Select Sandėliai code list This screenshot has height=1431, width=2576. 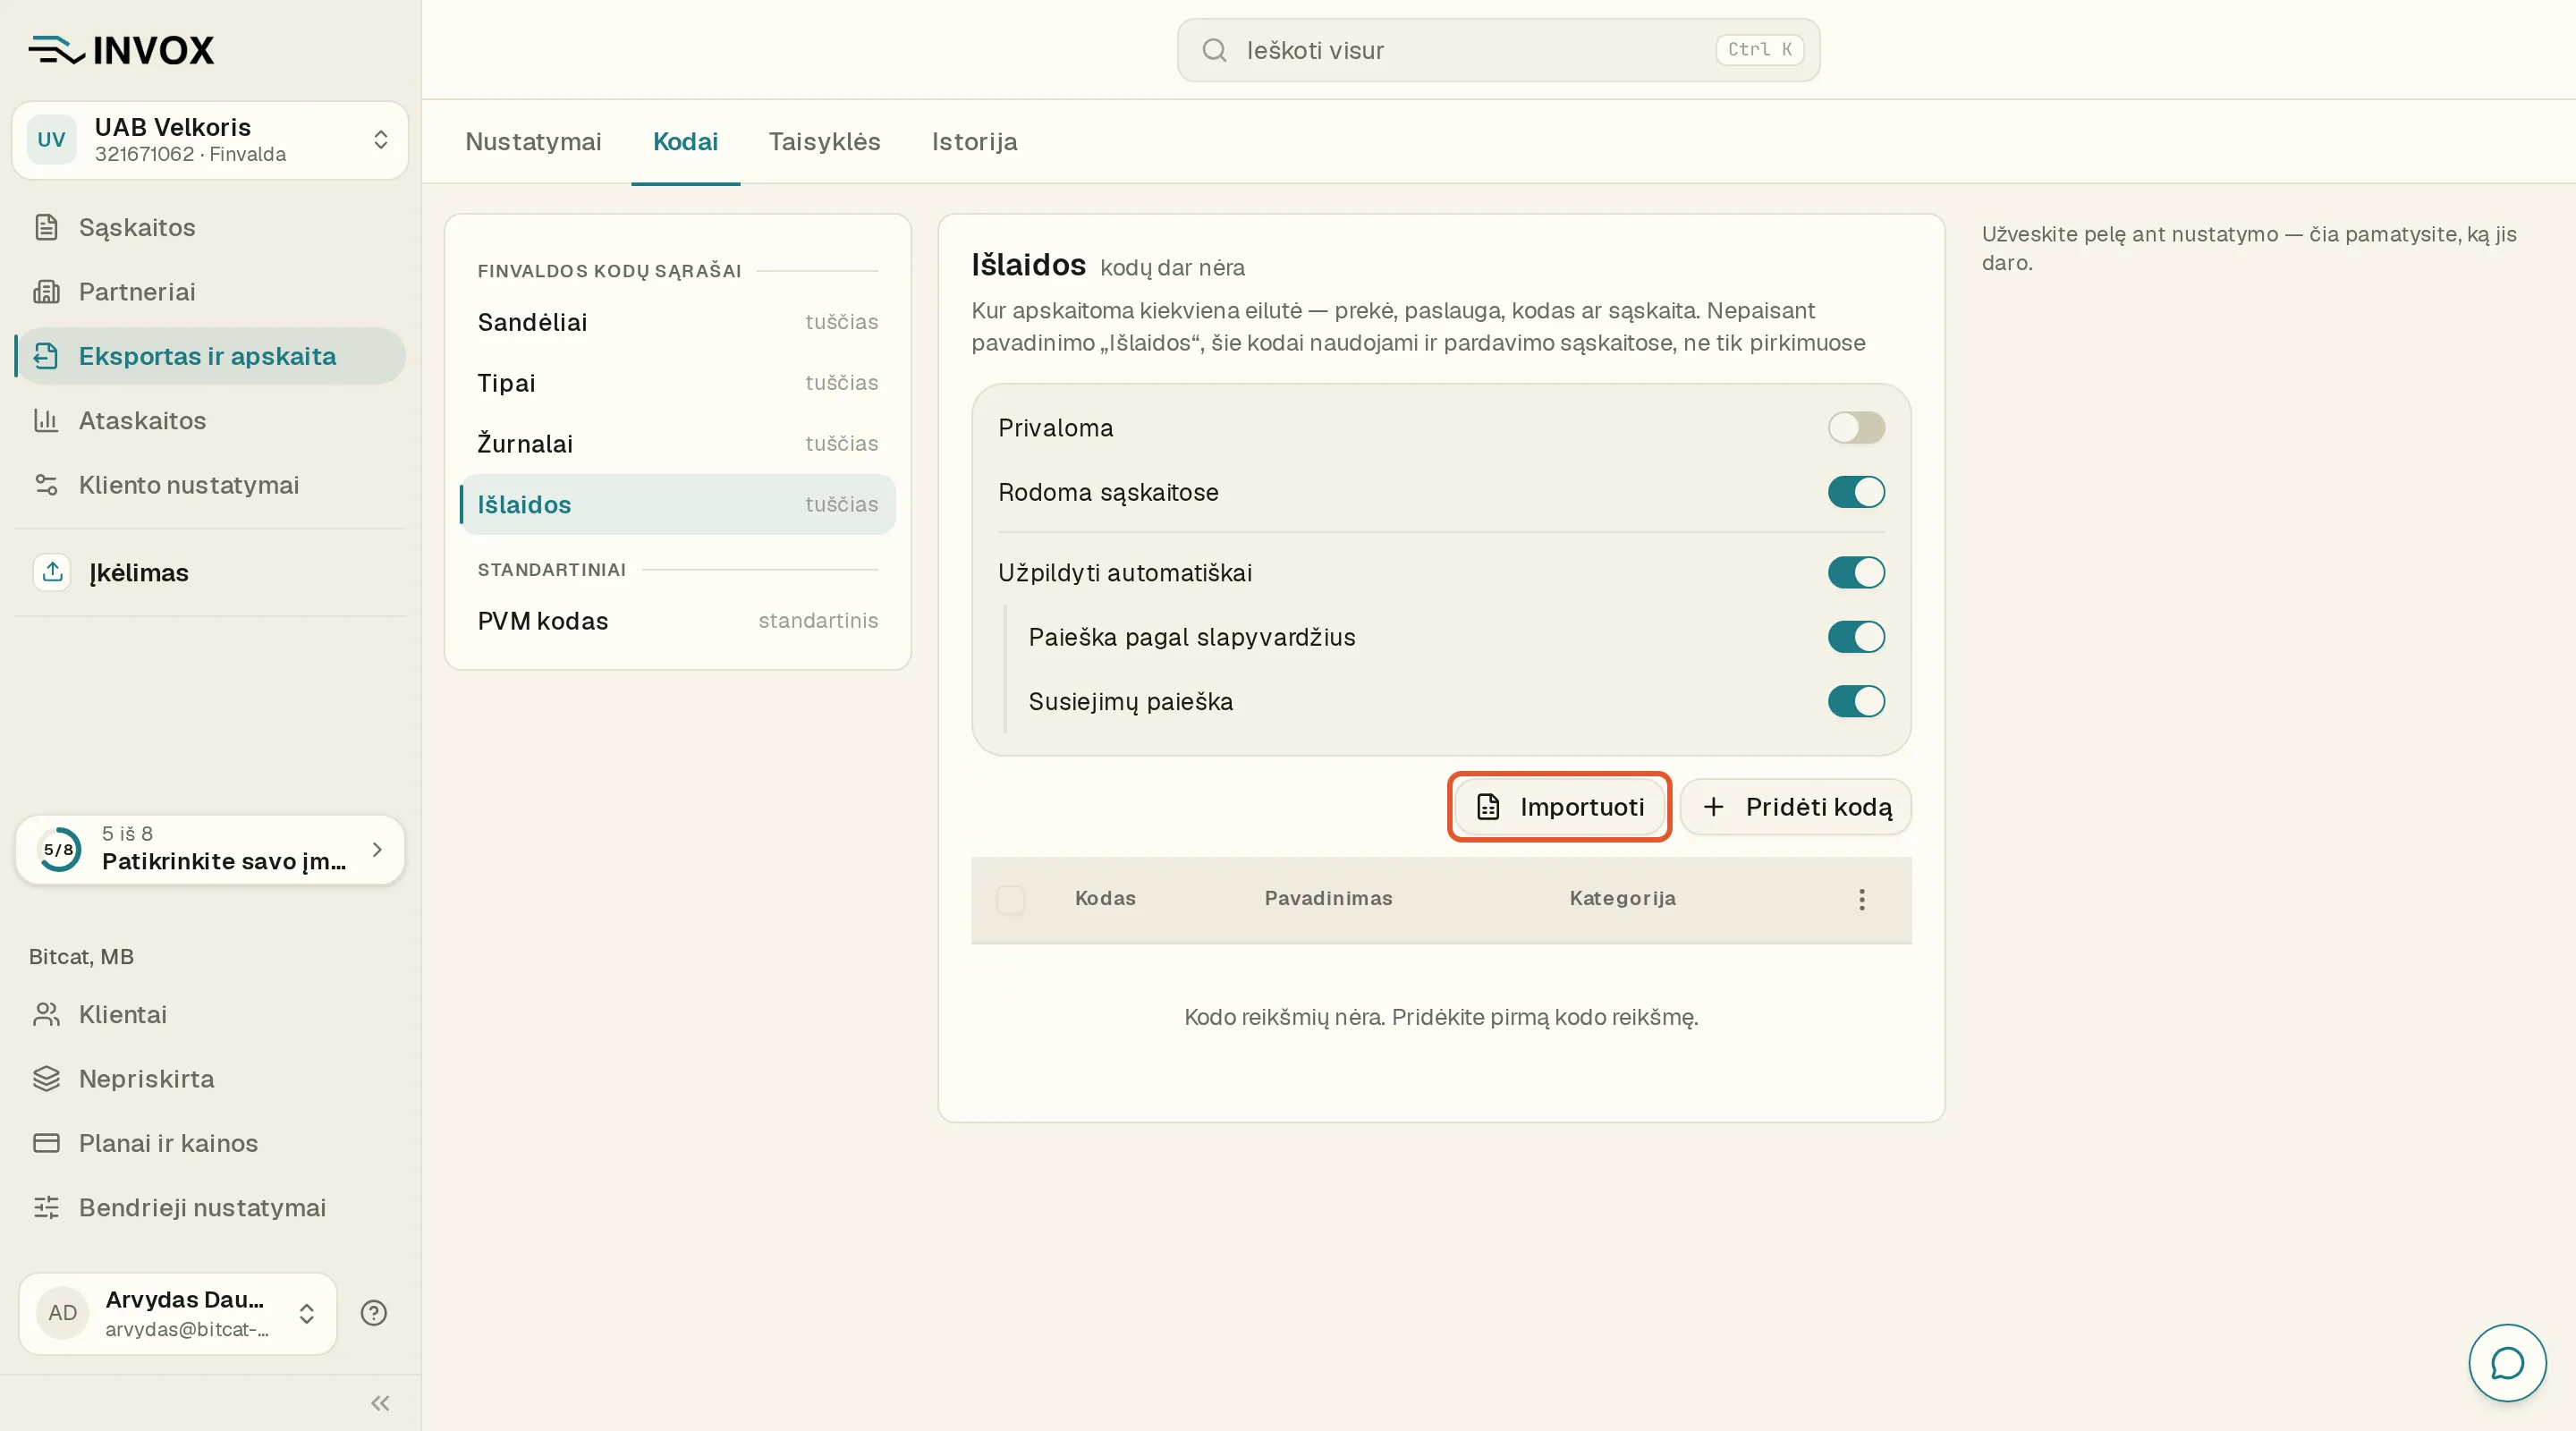(677, 322)
